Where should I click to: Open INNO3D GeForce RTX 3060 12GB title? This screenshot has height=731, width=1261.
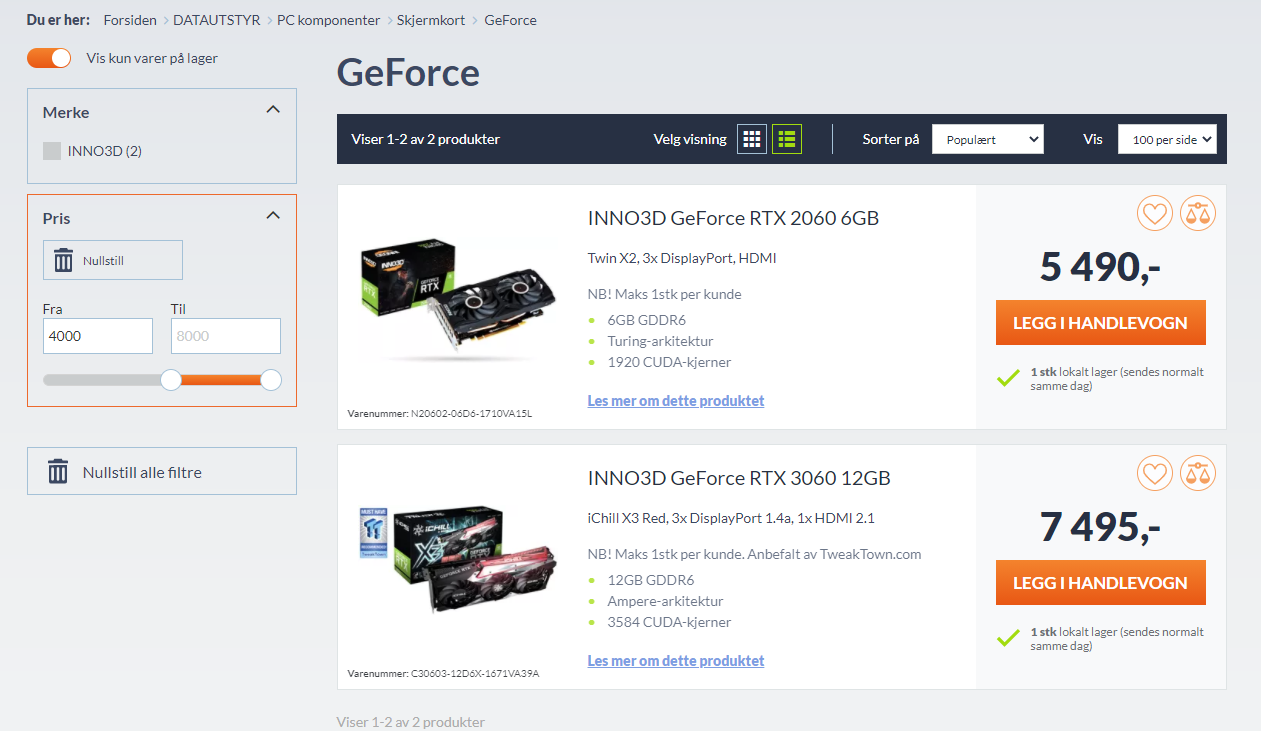(739, 478)
